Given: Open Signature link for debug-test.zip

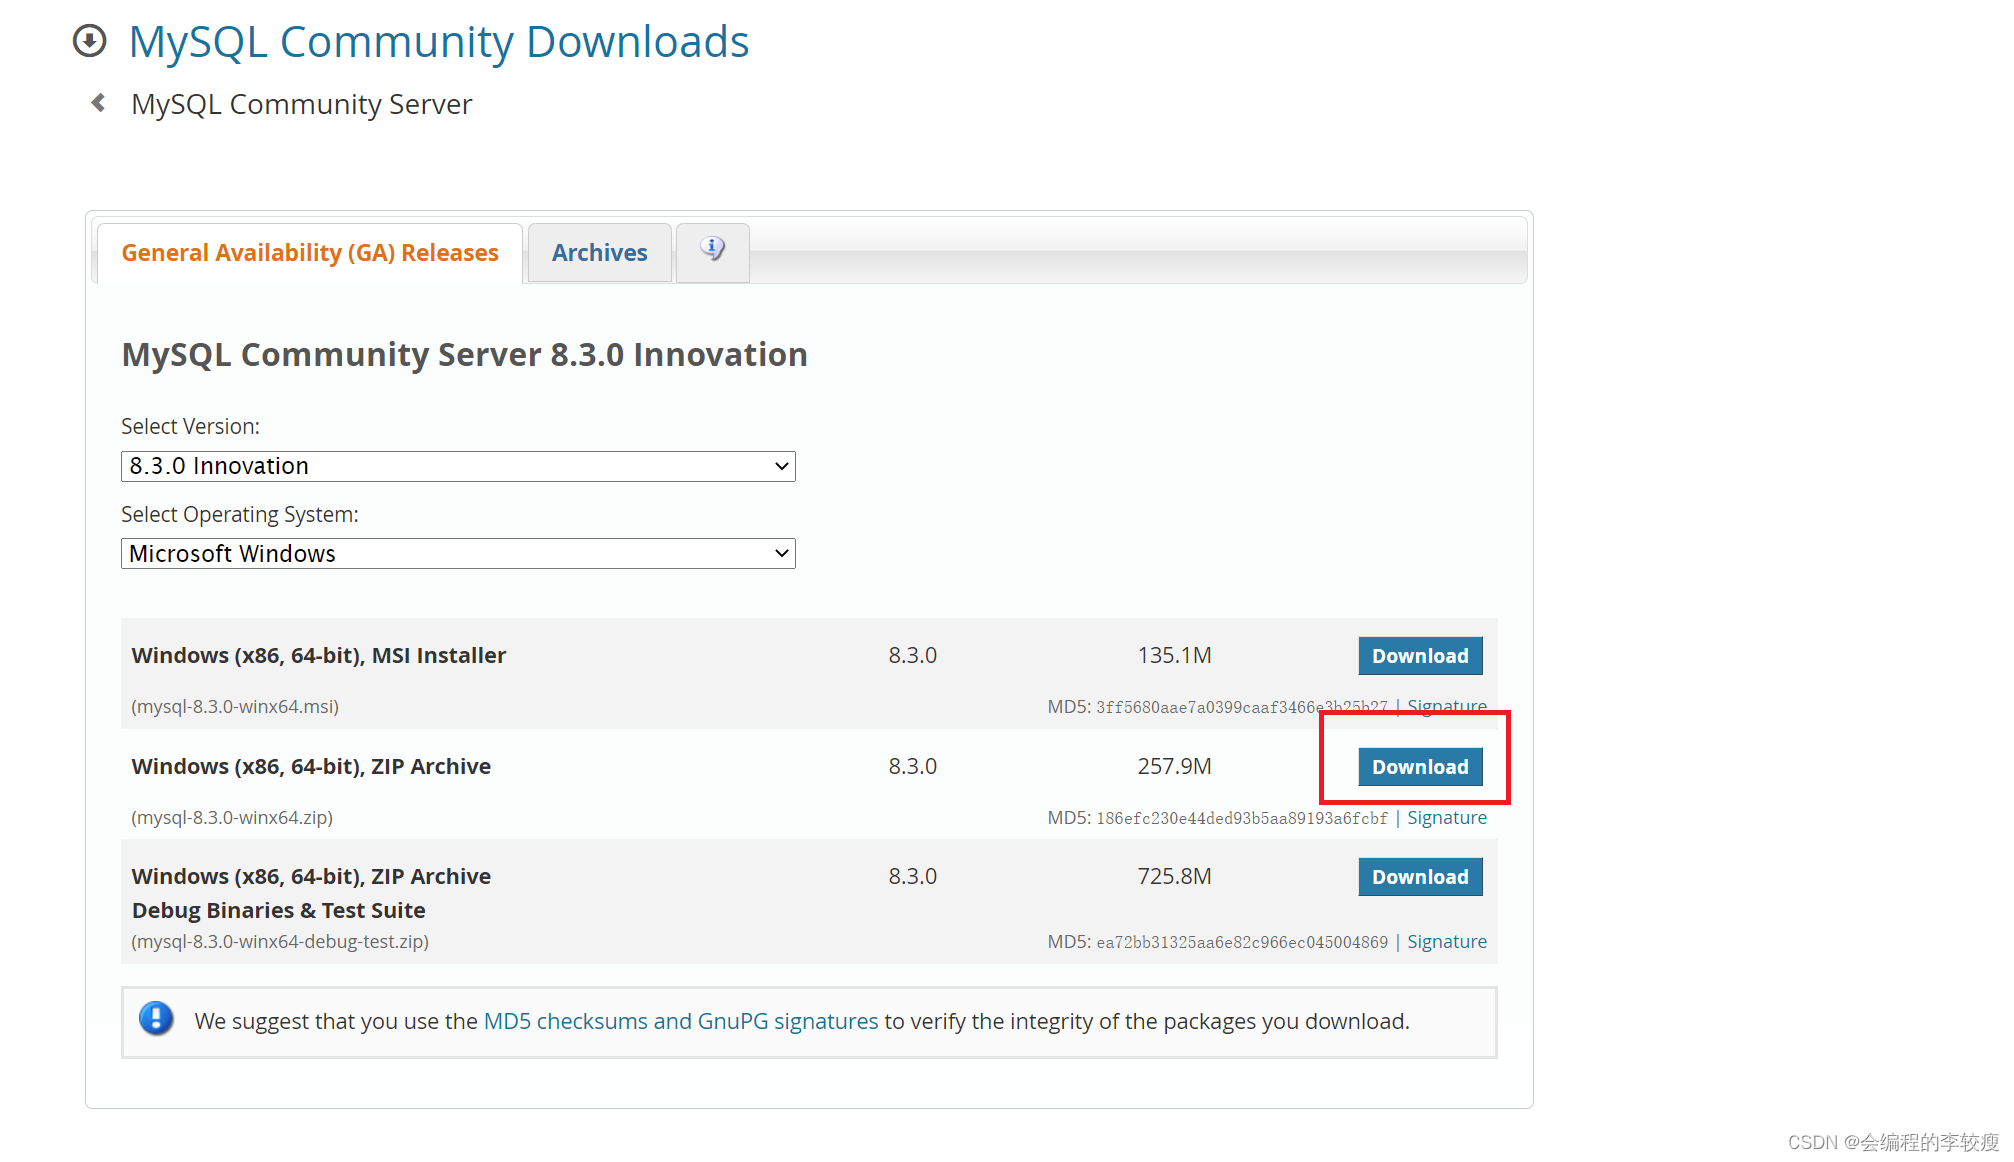Looking at the screenshot, I should [x=1447, y=942].
